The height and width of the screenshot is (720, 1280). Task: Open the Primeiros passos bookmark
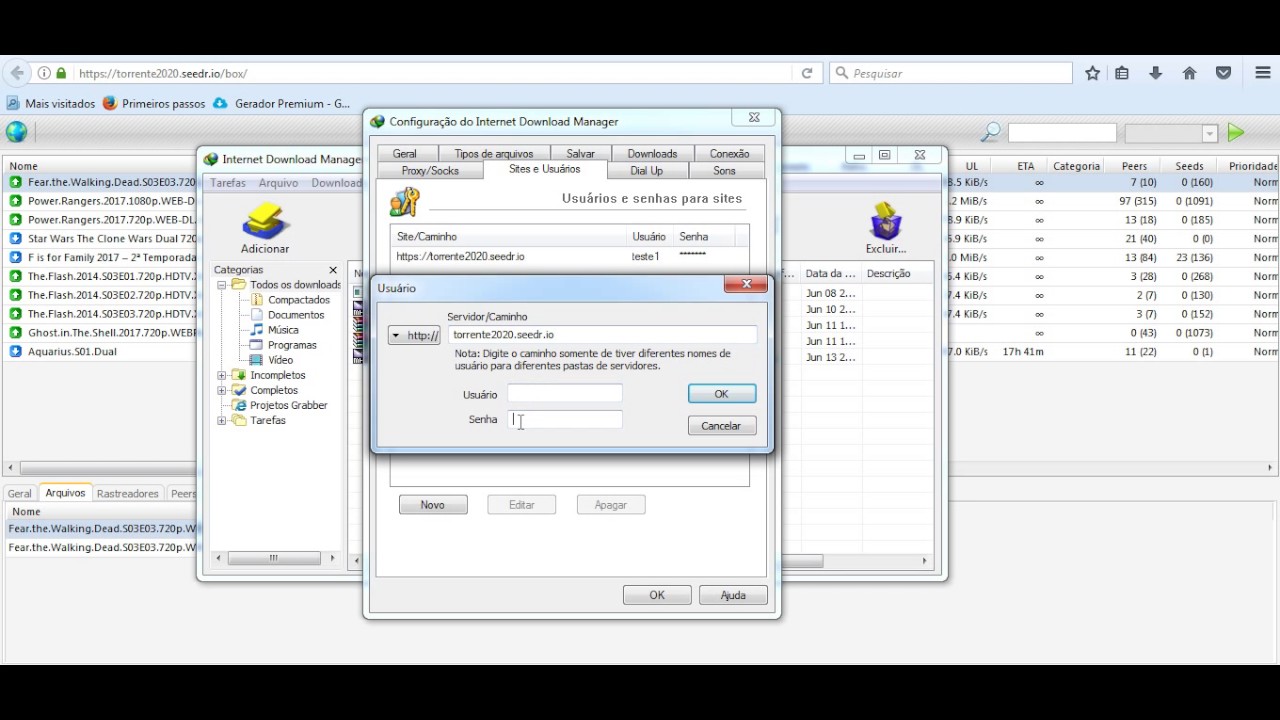(x=153, y=103)
